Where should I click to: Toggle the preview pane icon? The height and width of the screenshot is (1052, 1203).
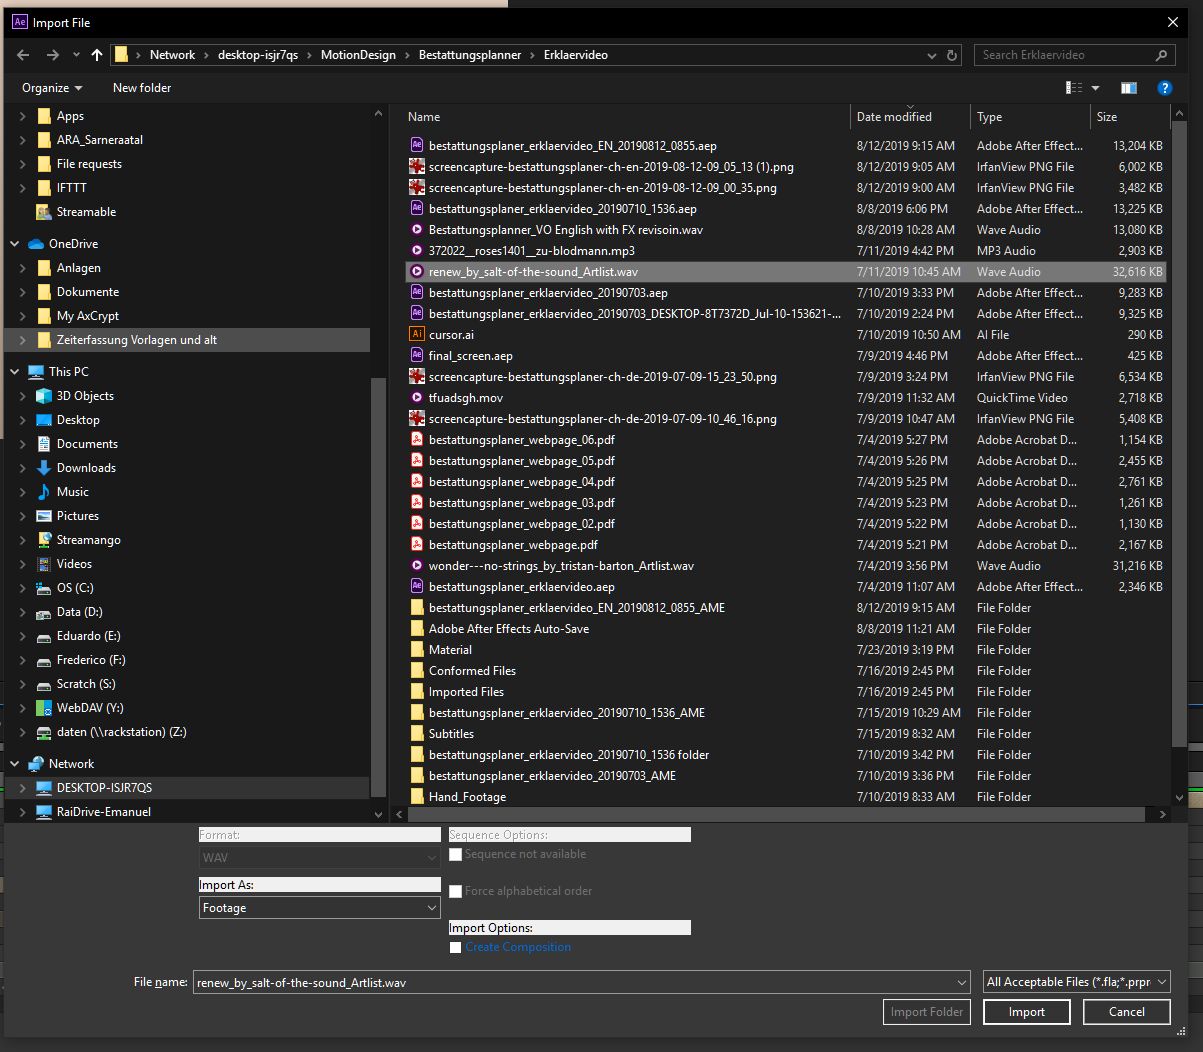coord(1128,88)
